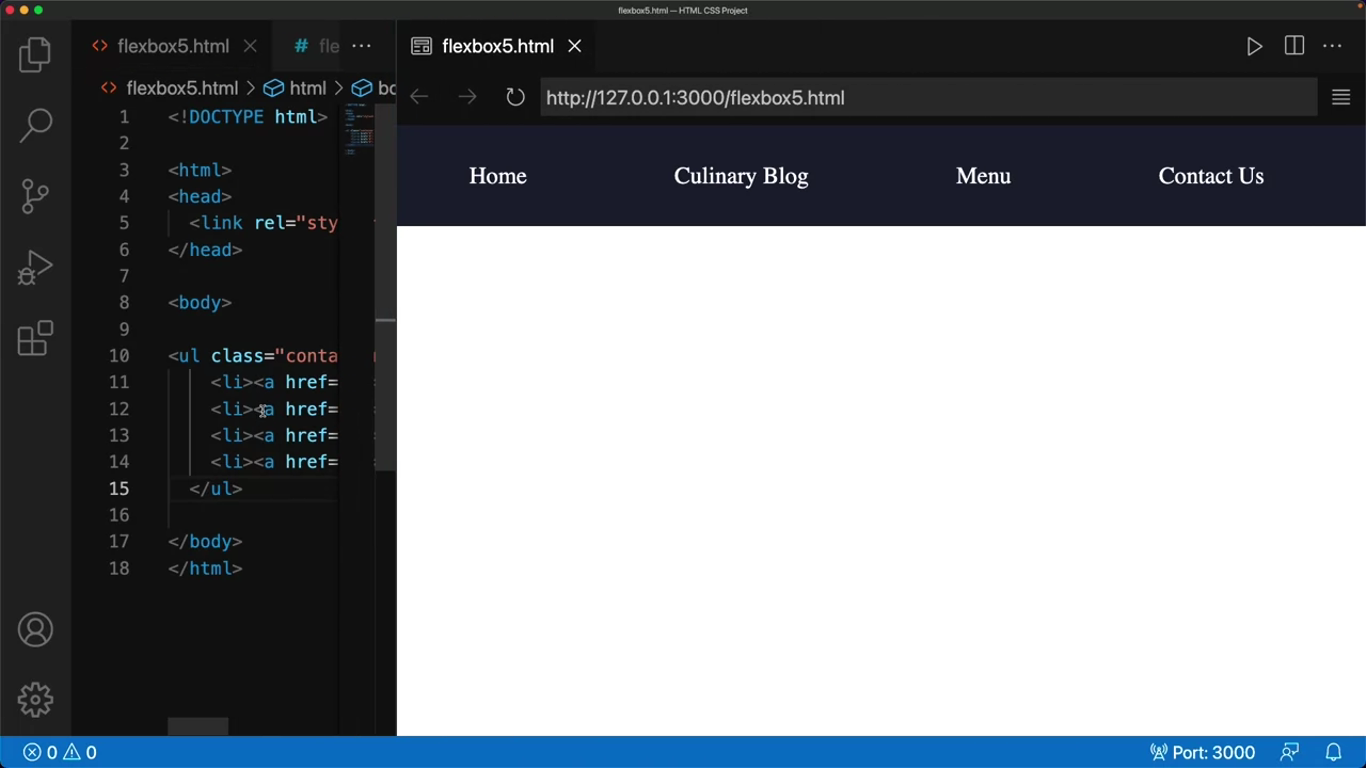Toggle Live Preview server Port: 3000

(x=1202, y=752)
